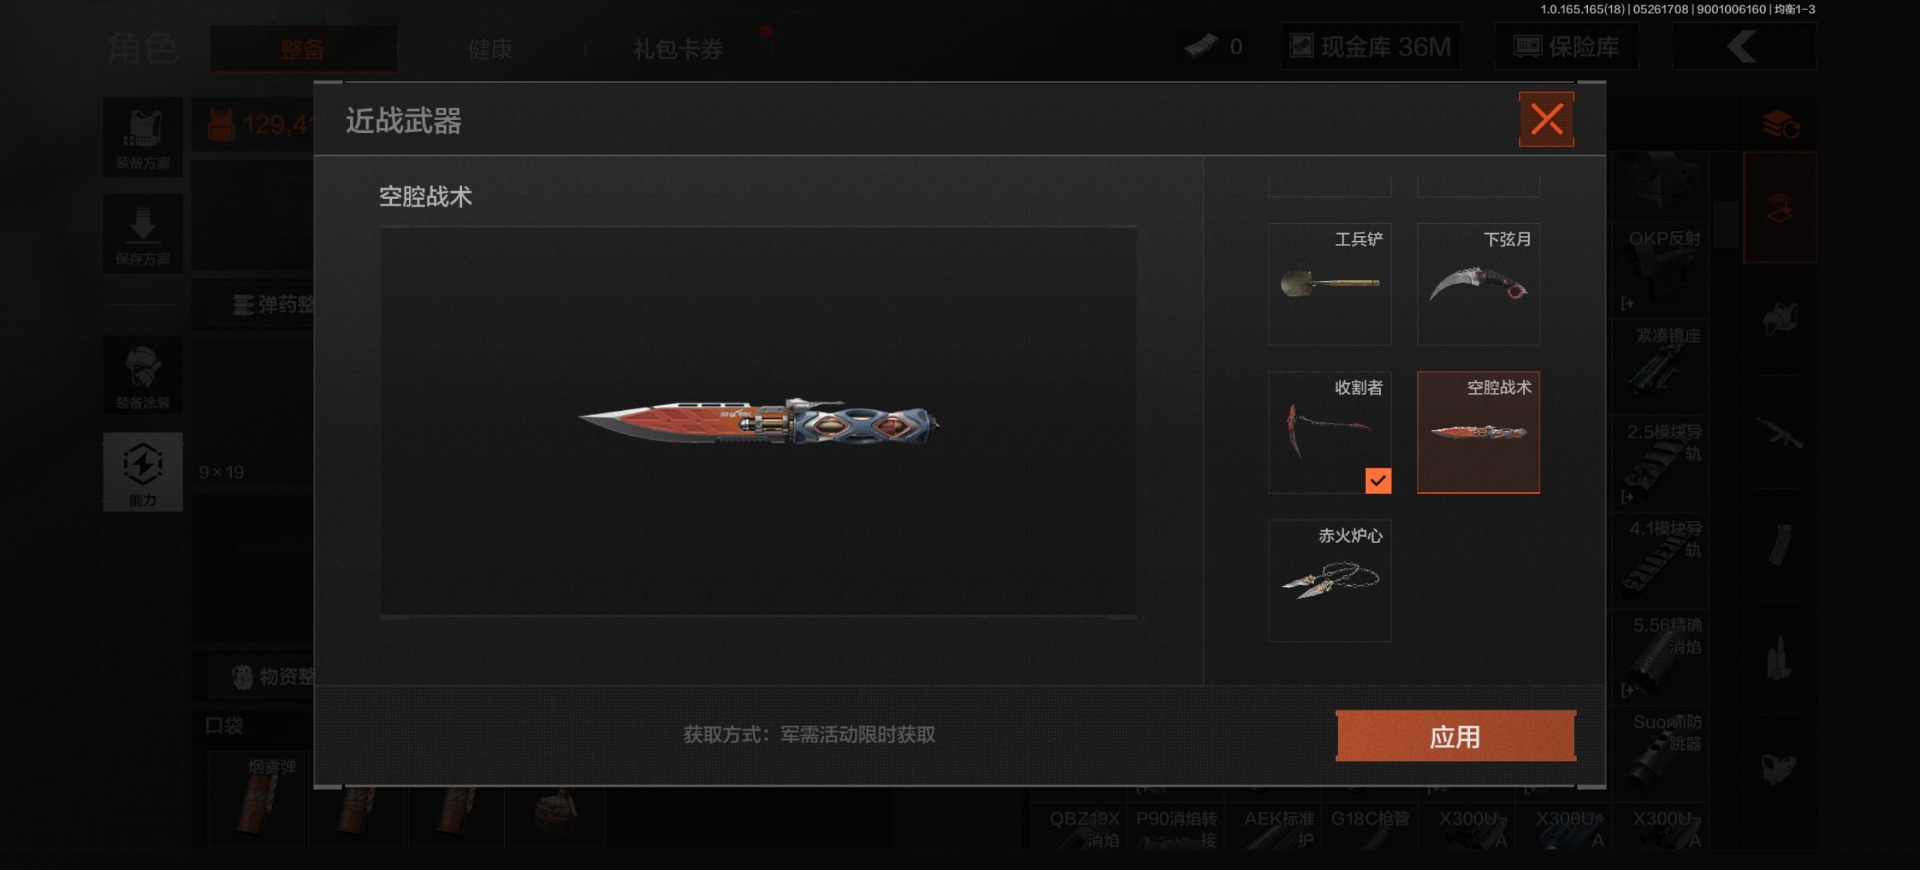Pick the 赤火炉心 chained blades
Image resolution: width=1920 pixels, height=870 pixels.
1329,580
